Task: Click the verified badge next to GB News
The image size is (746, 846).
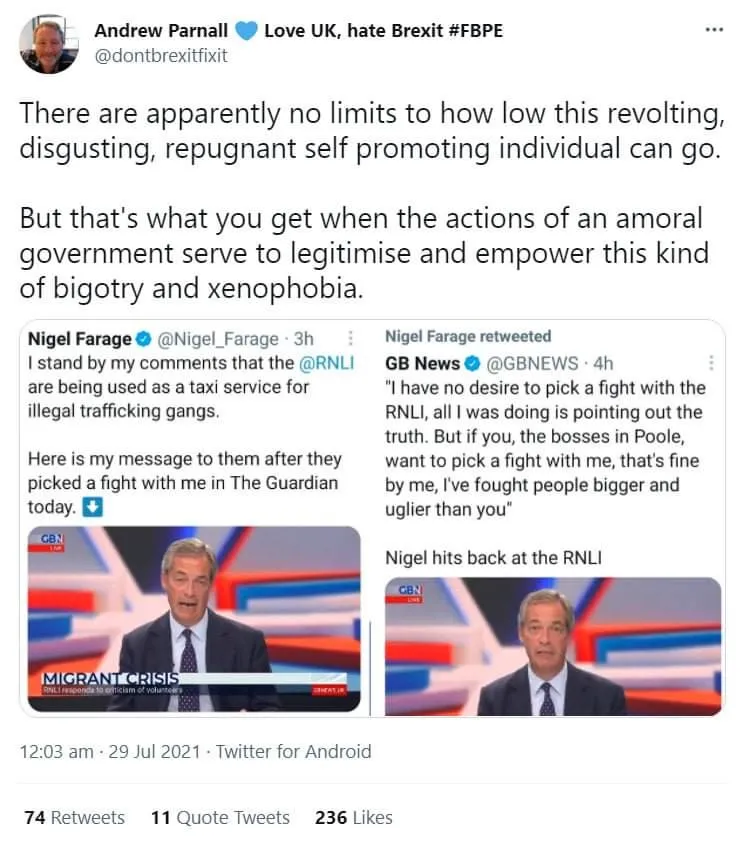Action: coord(473,363)
